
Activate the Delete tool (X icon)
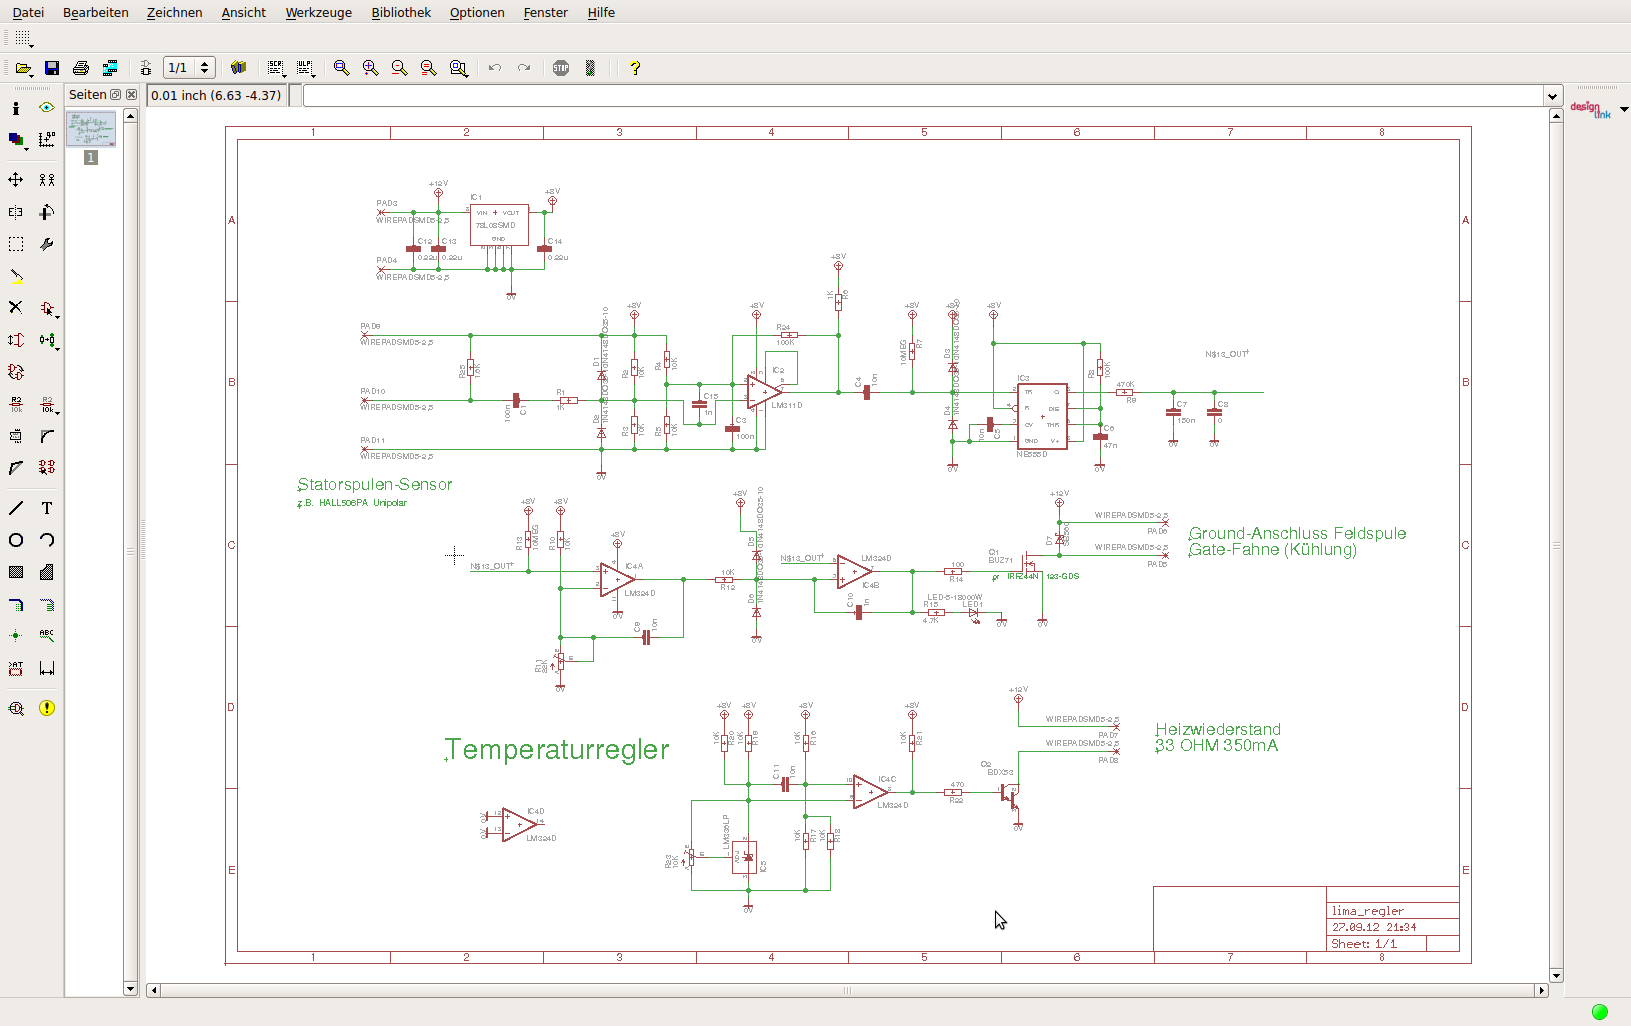point(16,308)
